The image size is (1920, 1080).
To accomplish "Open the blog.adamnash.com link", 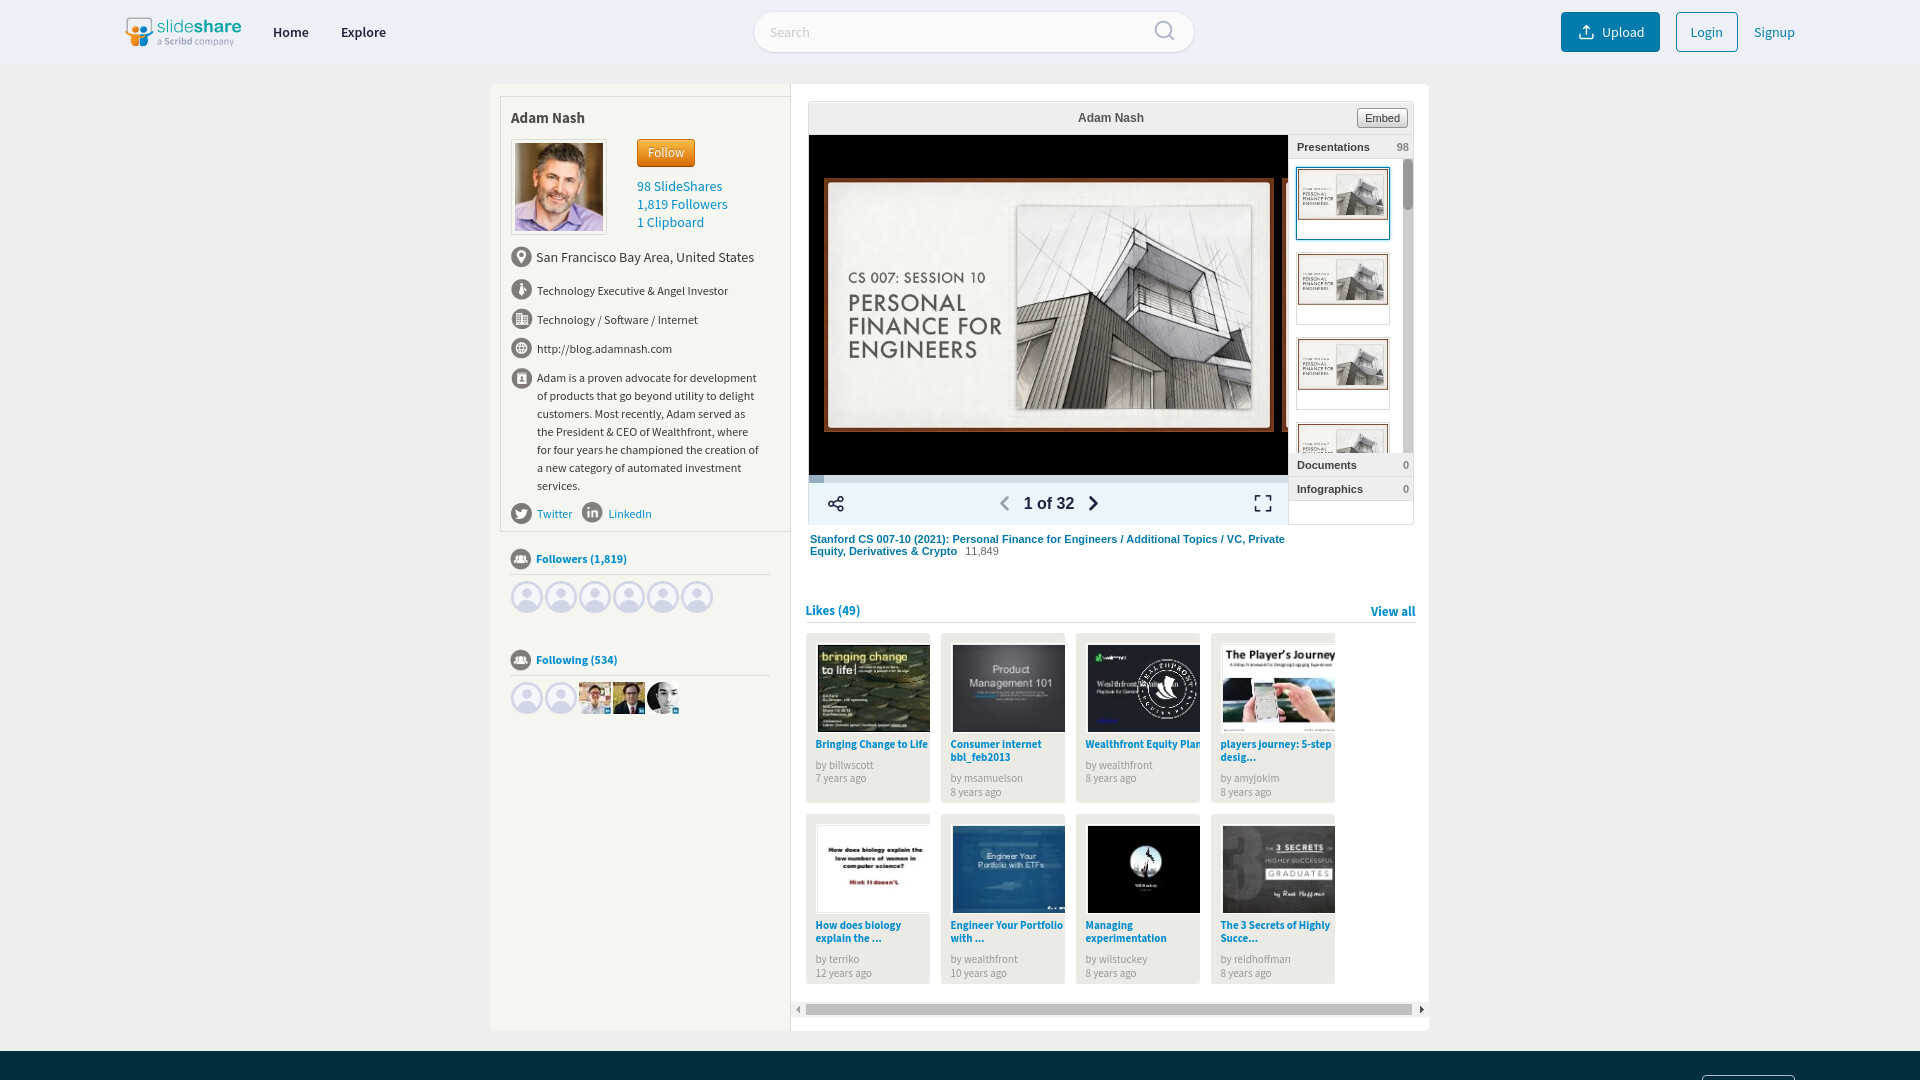I will pyautogui.click(x=604, y=349).
